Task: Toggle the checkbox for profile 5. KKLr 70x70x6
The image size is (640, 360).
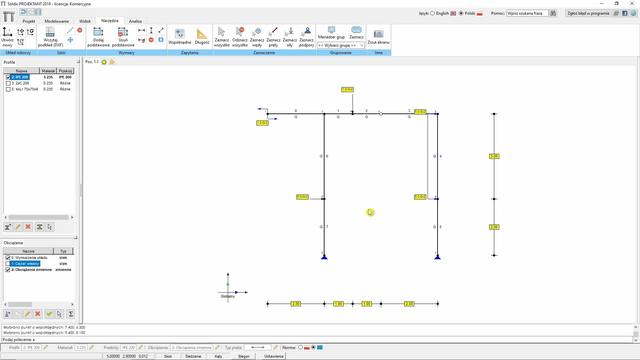Action: click(x=8, y=89)
